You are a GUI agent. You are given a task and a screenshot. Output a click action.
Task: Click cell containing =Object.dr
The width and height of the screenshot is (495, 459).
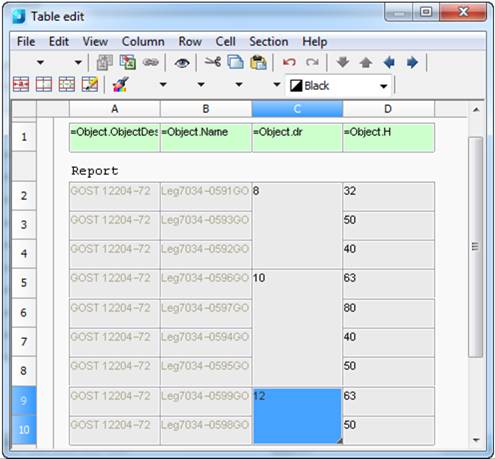click(297, 138)
